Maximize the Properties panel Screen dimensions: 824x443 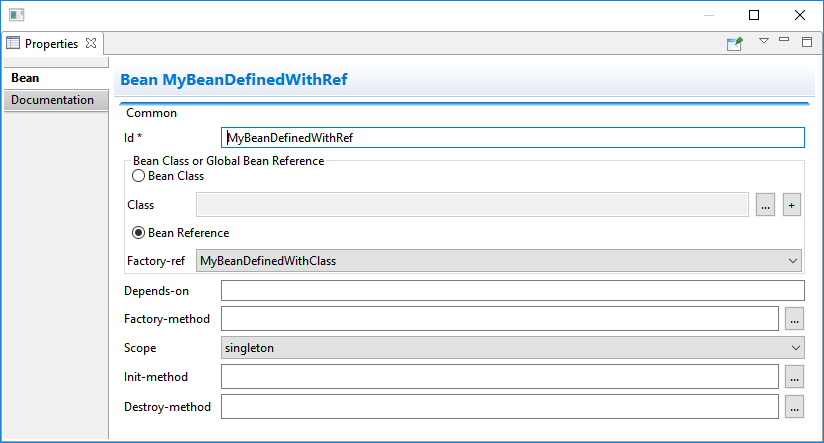pyautogui.click(x=806, y=42)
